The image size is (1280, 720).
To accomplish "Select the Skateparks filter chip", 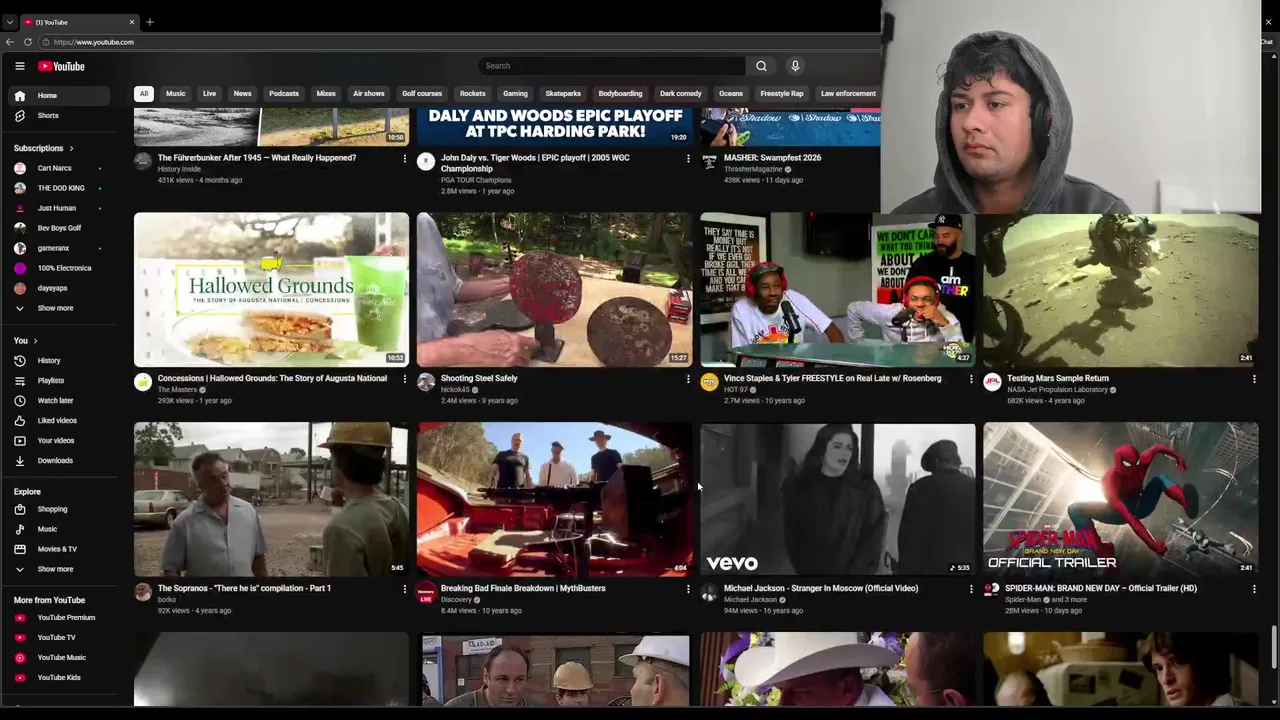I will pos(563,94).
